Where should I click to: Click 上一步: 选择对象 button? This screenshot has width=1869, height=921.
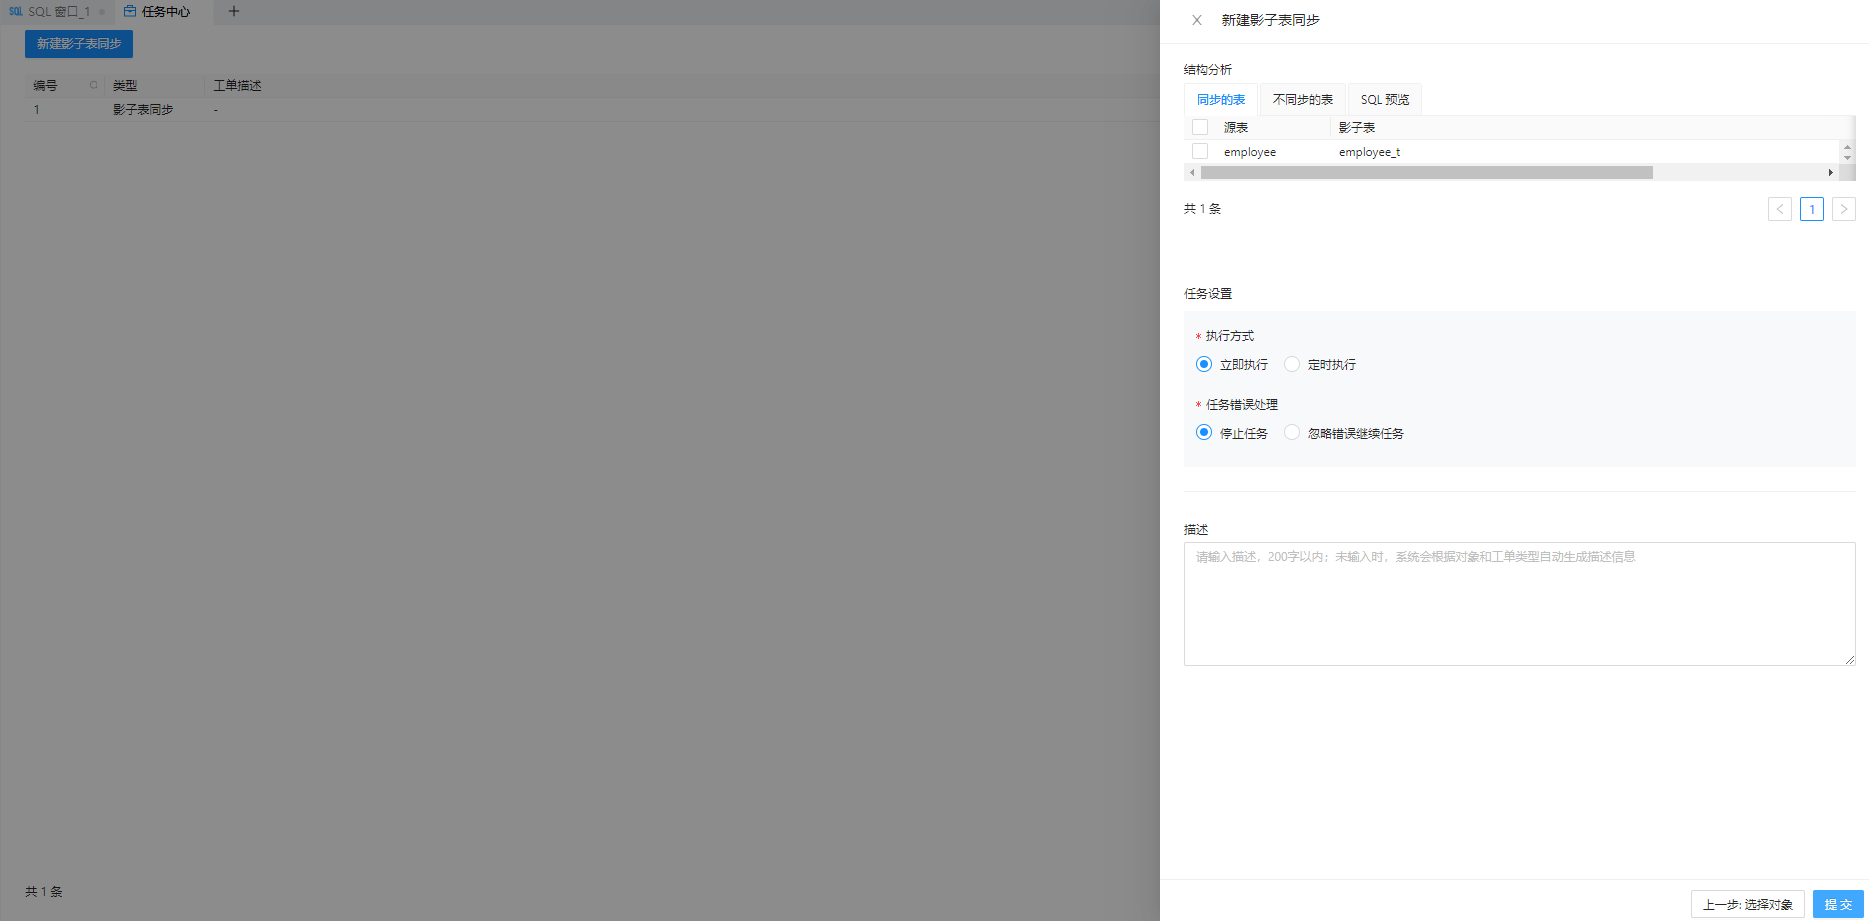[x=1748, y=904]
